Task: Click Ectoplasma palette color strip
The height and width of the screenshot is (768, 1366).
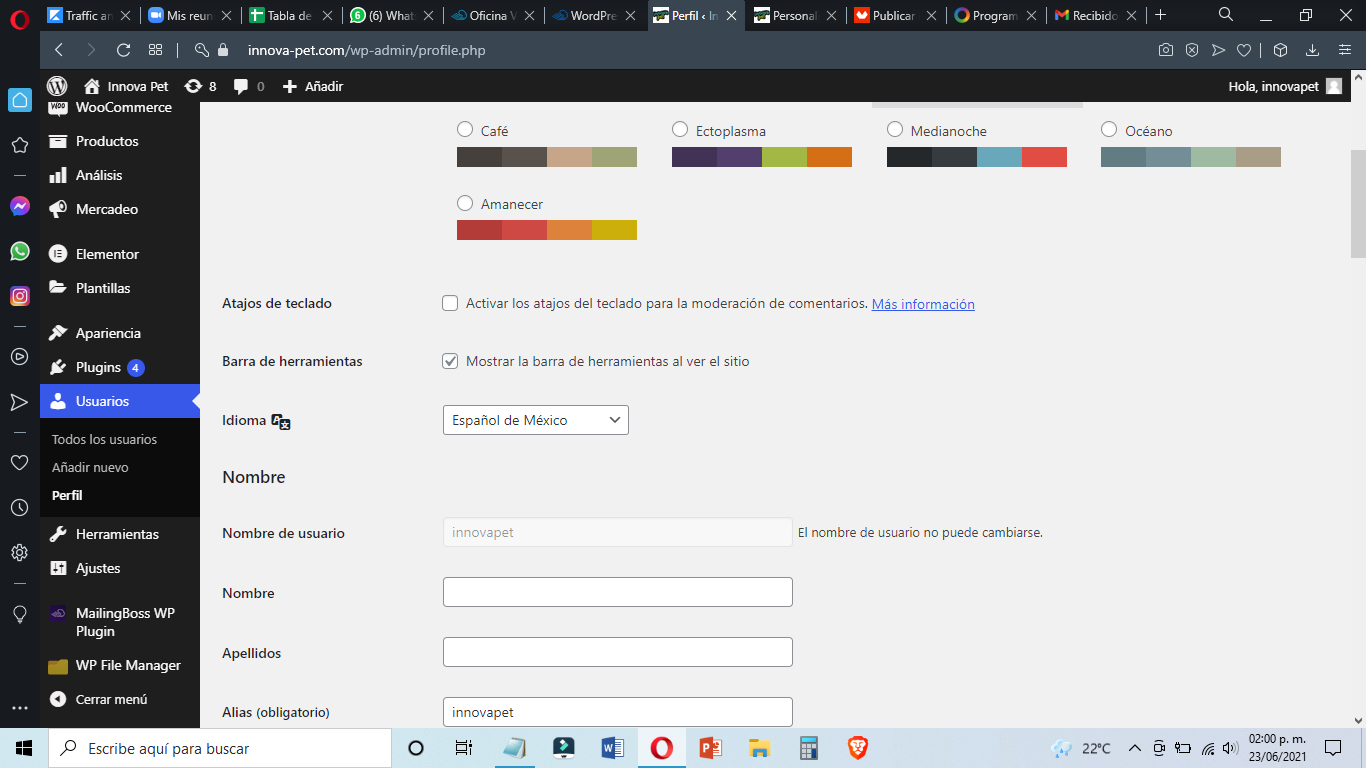Action: tap(762, 157)
